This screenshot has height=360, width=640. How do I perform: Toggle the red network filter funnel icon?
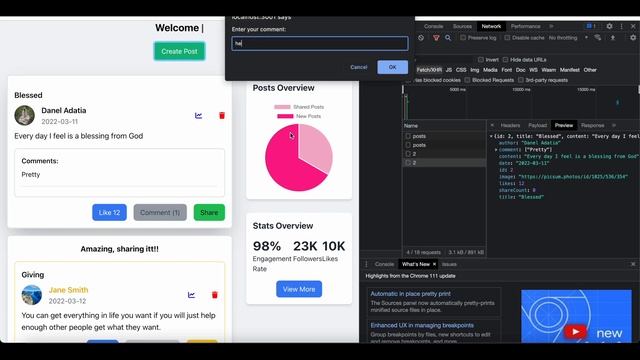tap(436, 38)
